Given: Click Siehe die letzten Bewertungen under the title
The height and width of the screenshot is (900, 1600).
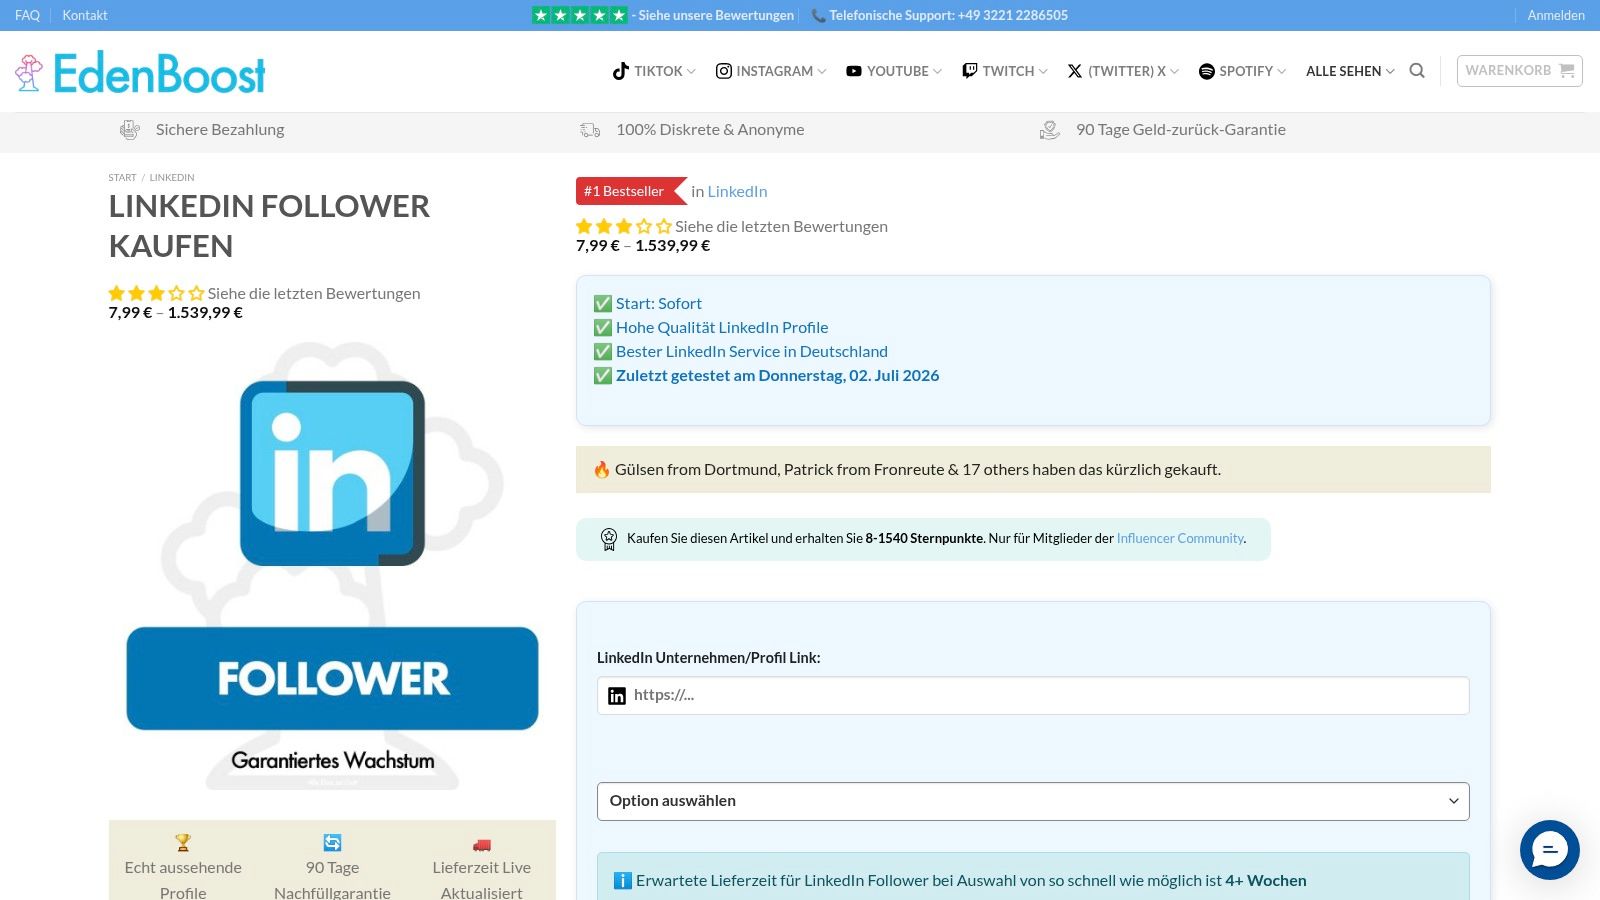Looking at the screenshot, I should click(x=314, y=293).
